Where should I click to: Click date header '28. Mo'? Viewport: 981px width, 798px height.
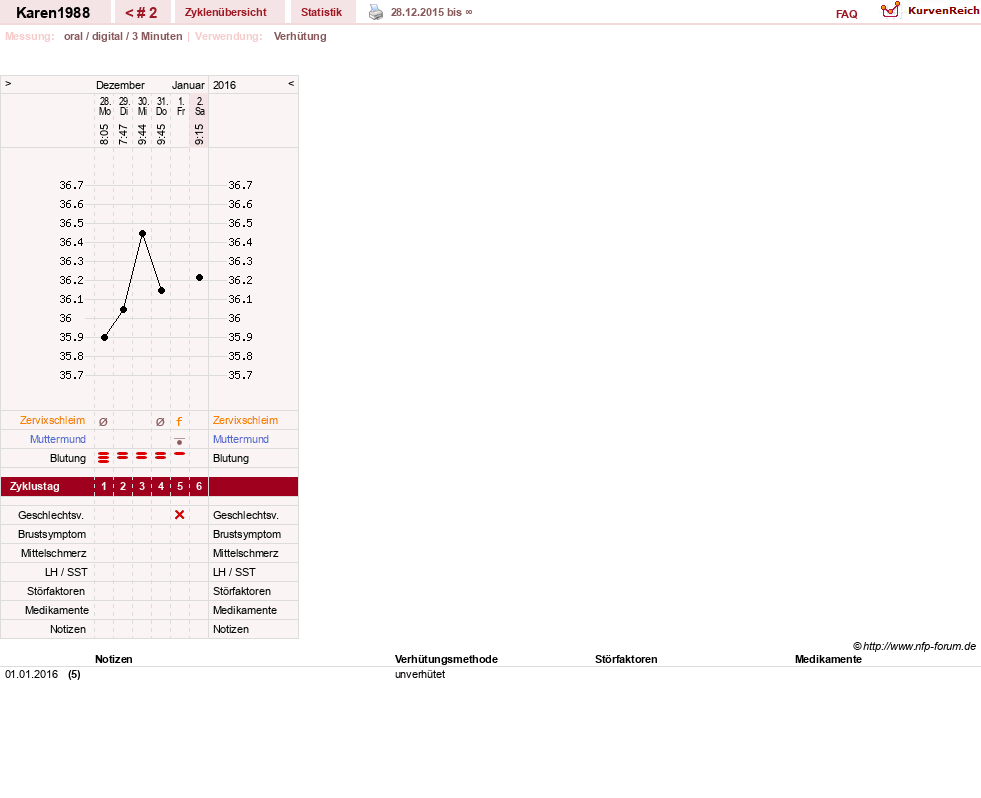coord(104,106)
